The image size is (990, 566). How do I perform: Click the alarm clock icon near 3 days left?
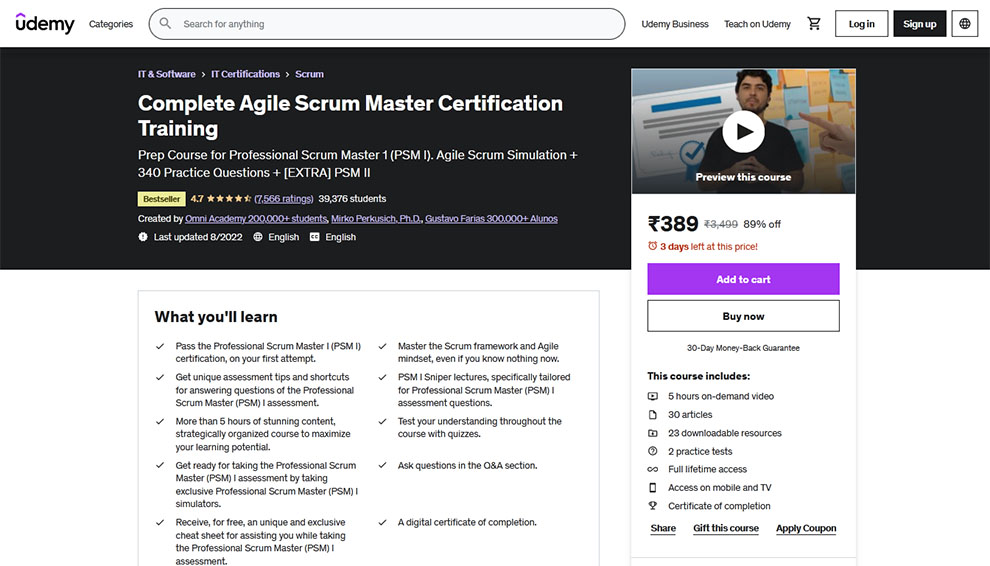(652, 246)
